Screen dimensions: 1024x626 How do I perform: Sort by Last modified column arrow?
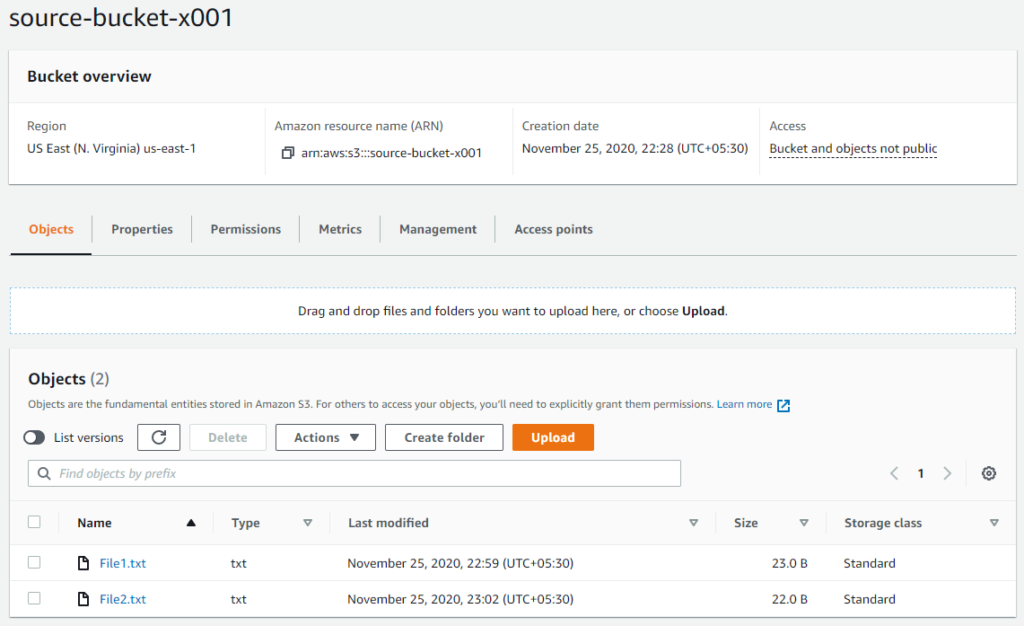(x=694, y=523)
